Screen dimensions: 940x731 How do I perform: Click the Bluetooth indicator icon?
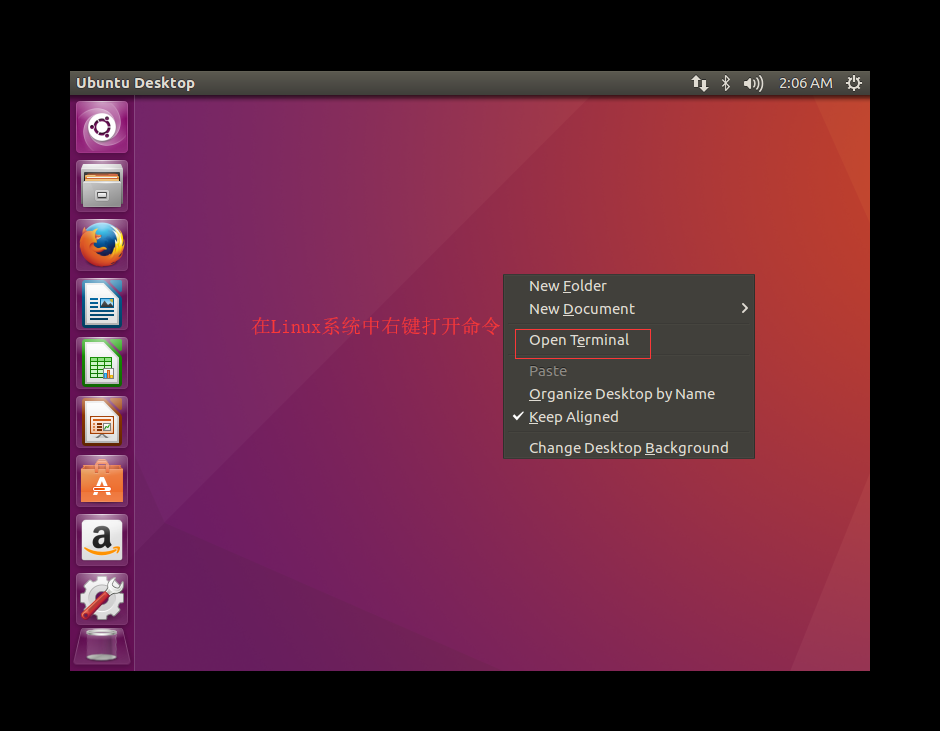point(725,83)
